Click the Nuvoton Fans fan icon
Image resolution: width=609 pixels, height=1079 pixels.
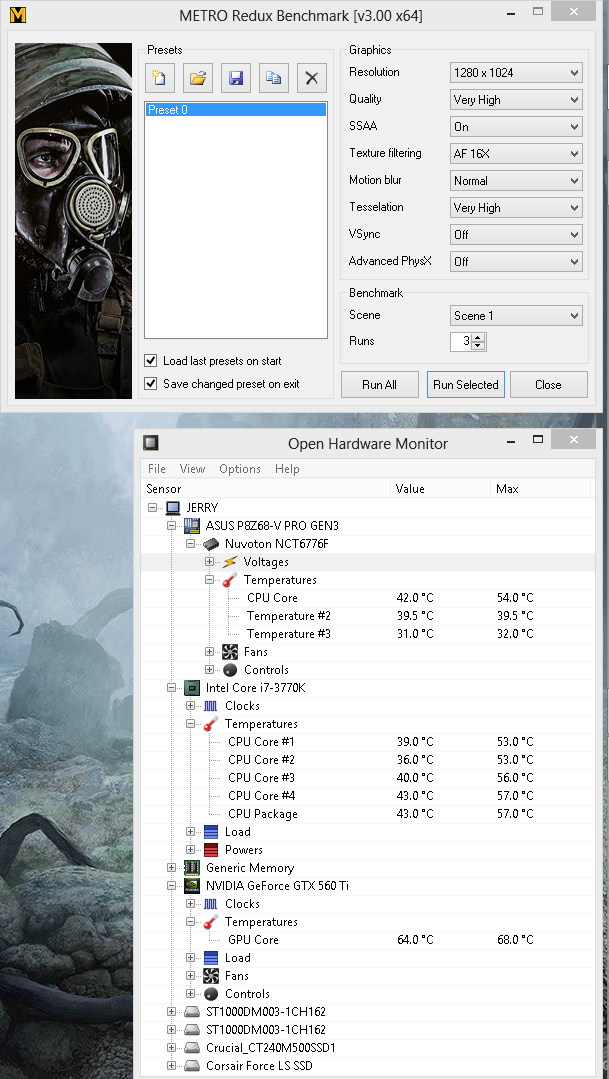click(231, 652)
